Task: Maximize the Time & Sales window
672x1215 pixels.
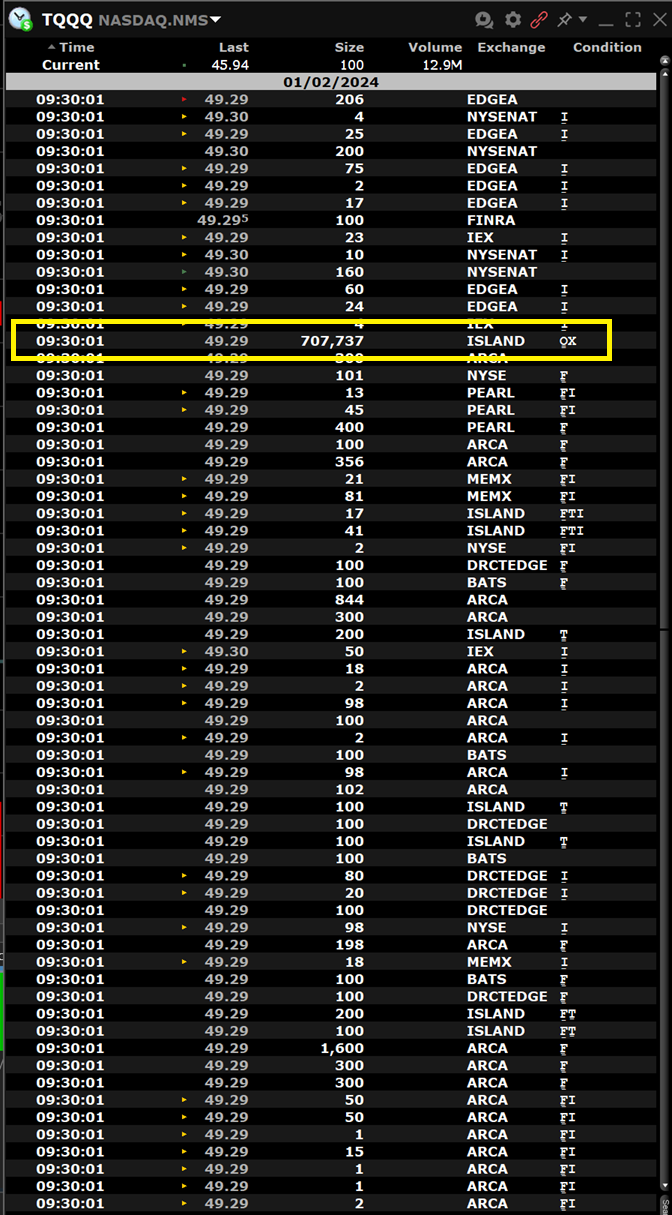Action: pyautogui.click(x=632, y=20)
